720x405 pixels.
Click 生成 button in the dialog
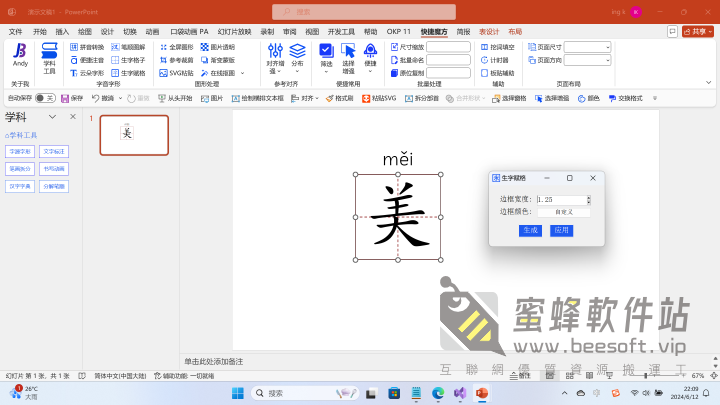(530, 230)
